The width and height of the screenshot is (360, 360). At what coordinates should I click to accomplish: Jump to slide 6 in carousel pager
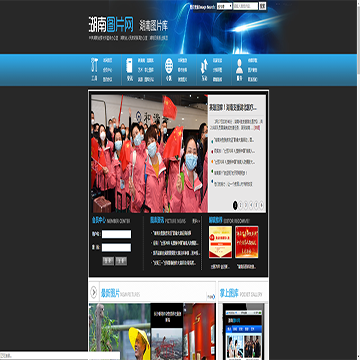[261, 205]
